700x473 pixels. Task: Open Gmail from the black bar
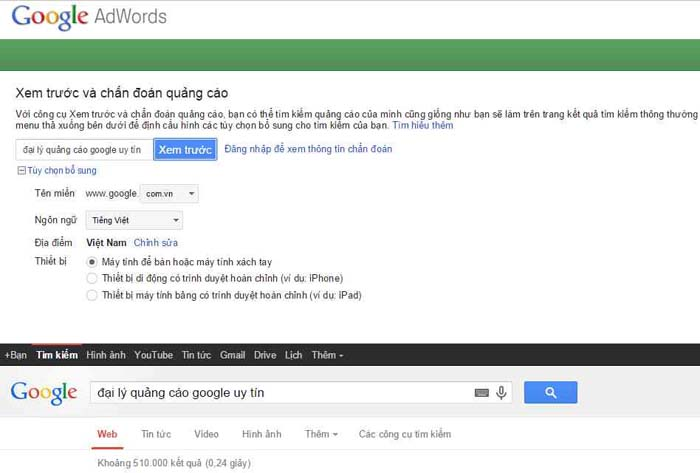(x=232, y=355)
